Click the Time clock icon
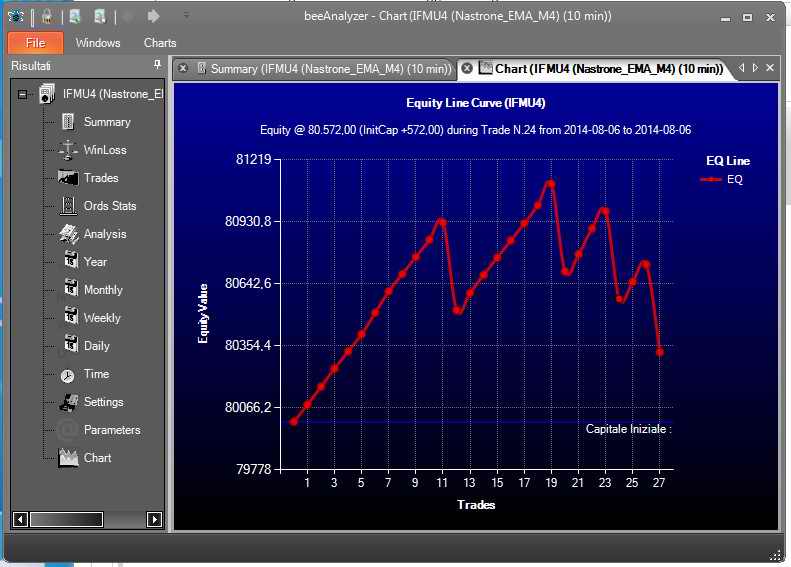791x567 pixels. [68, 376]
